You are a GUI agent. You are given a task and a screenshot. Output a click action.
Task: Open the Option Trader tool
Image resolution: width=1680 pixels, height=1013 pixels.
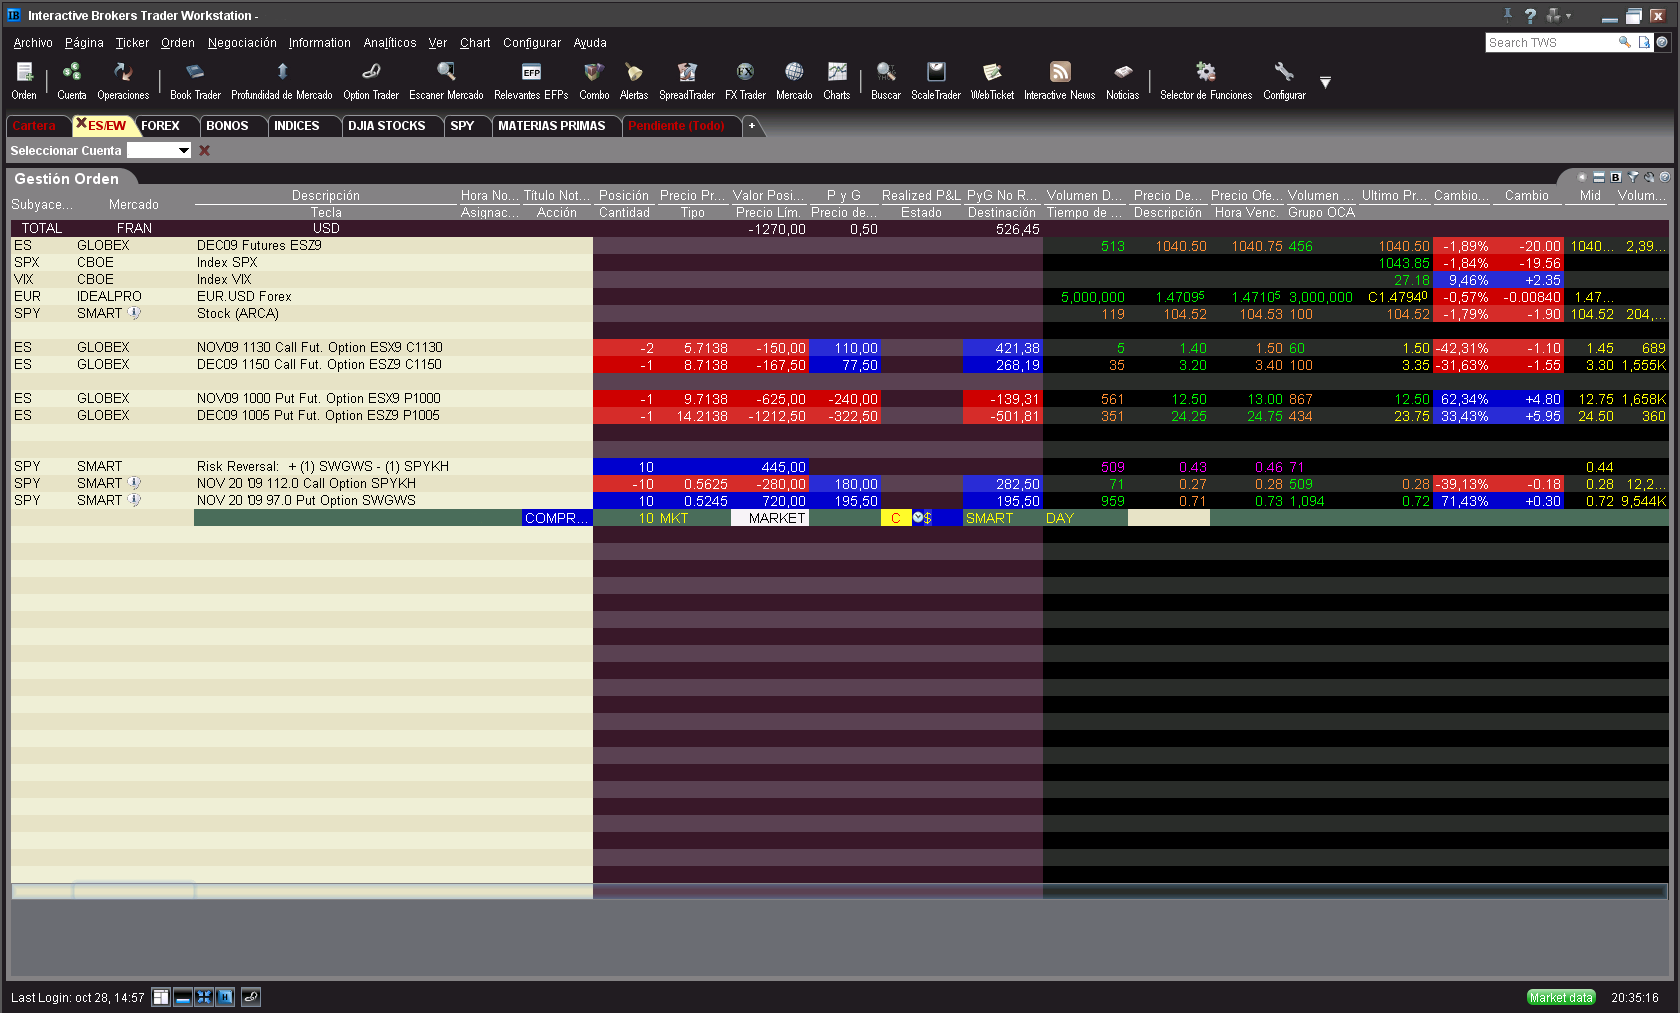[370, 80]
